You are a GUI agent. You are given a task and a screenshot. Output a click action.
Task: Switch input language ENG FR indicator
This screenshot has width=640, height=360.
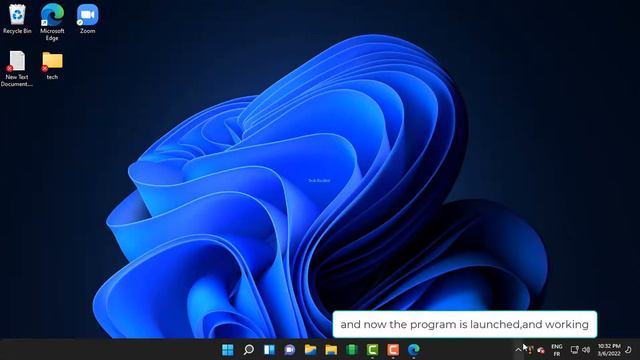[557, 350]
